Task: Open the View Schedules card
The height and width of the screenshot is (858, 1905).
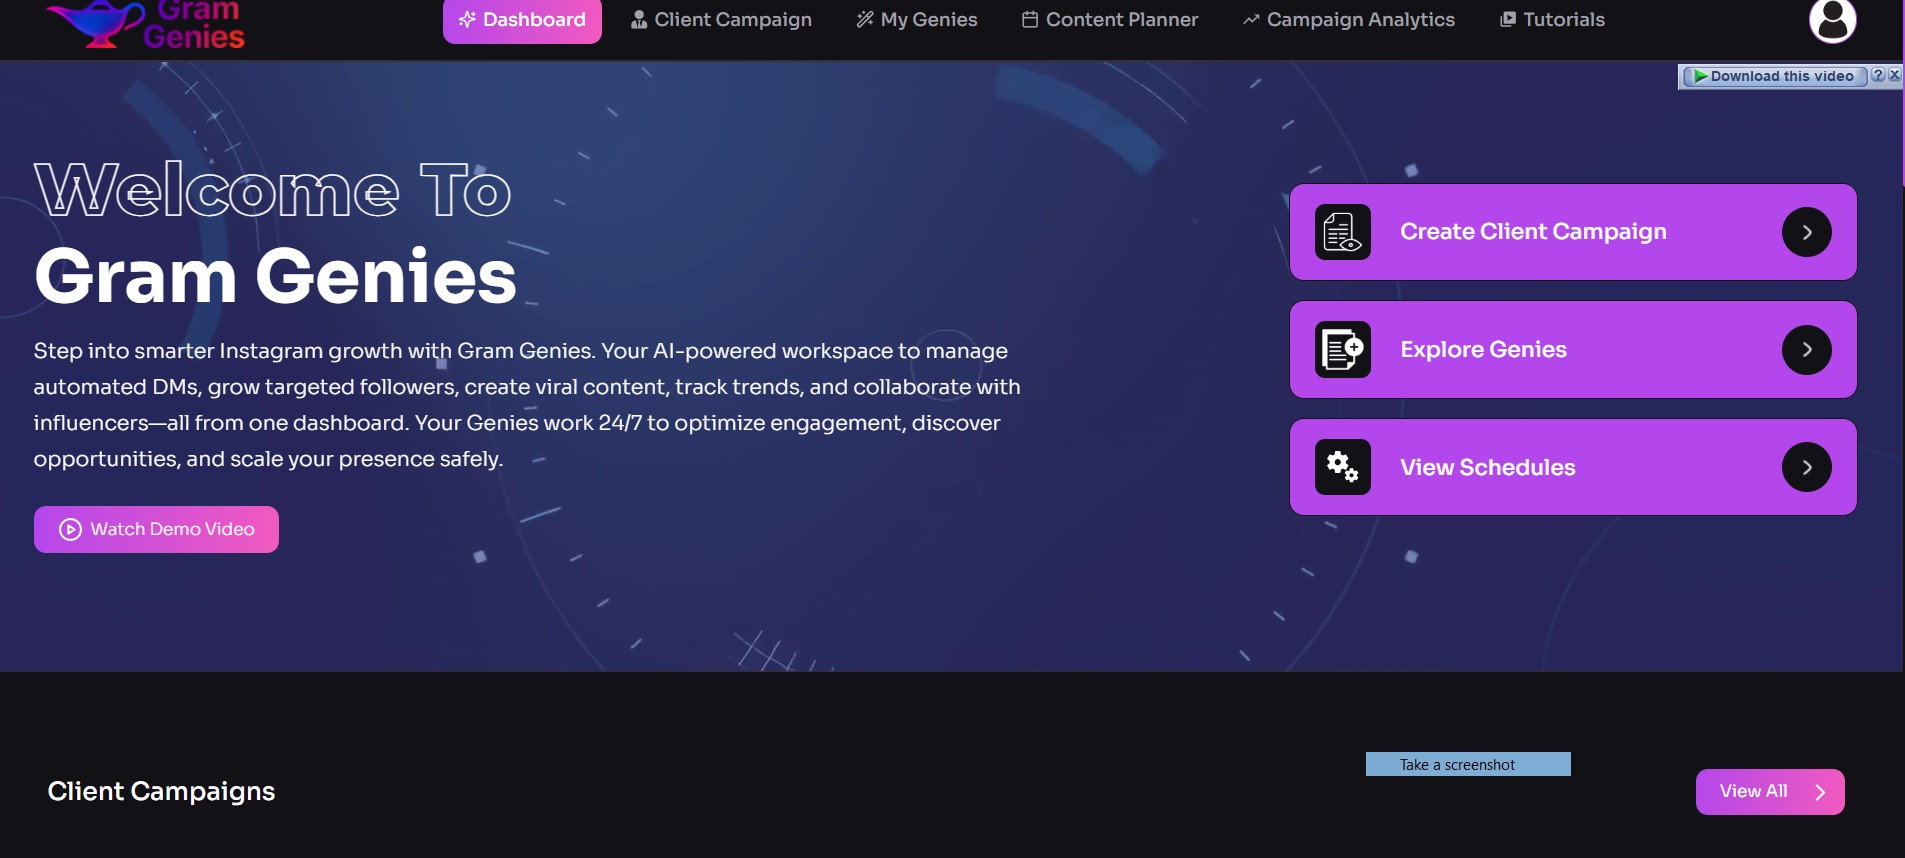Action: click(1573, 467)
